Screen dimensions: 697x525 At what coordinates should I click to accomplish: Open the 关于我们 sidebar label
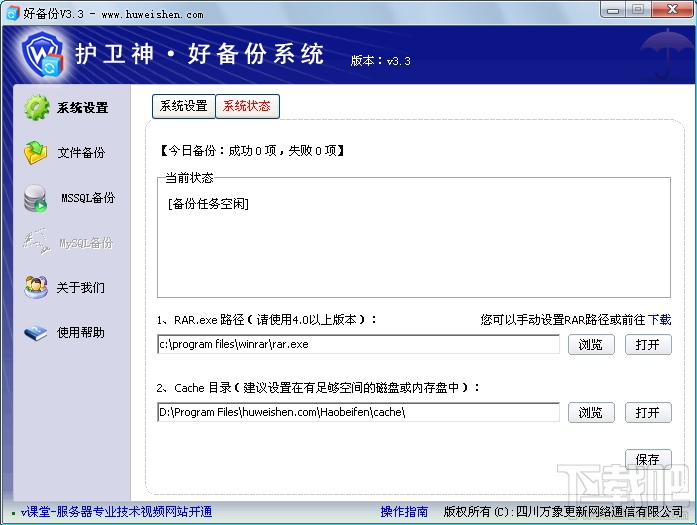tap(80, 288)
